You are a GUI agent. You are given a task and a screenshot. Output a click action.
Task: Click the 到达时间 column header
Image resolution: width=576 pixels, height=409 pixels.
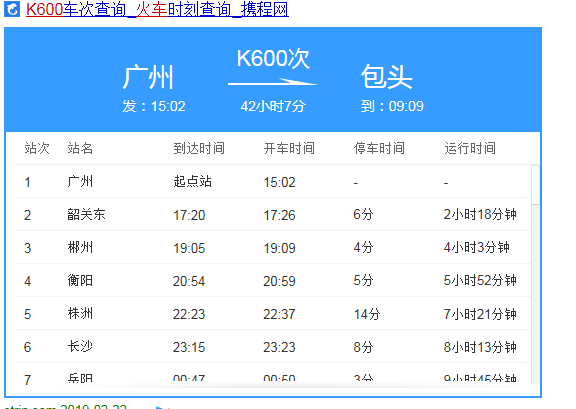pyautogui.click(x=199, y=148)
